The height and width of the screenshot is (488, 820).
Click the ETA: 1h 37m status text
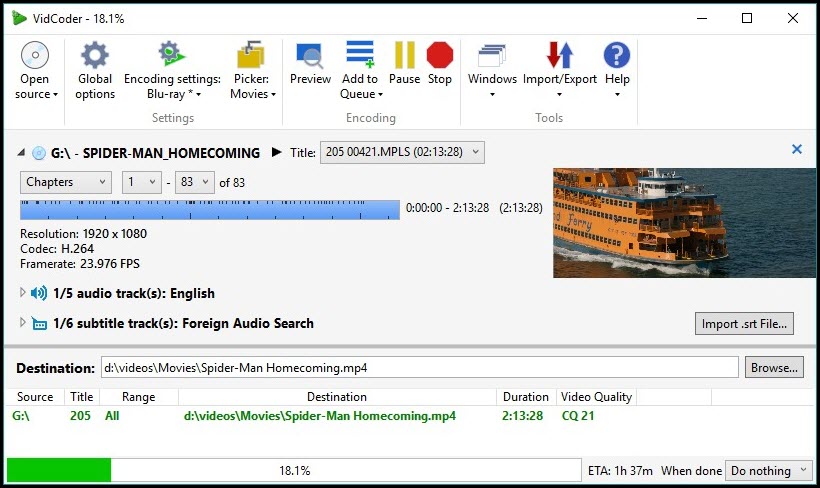(620, 471)
